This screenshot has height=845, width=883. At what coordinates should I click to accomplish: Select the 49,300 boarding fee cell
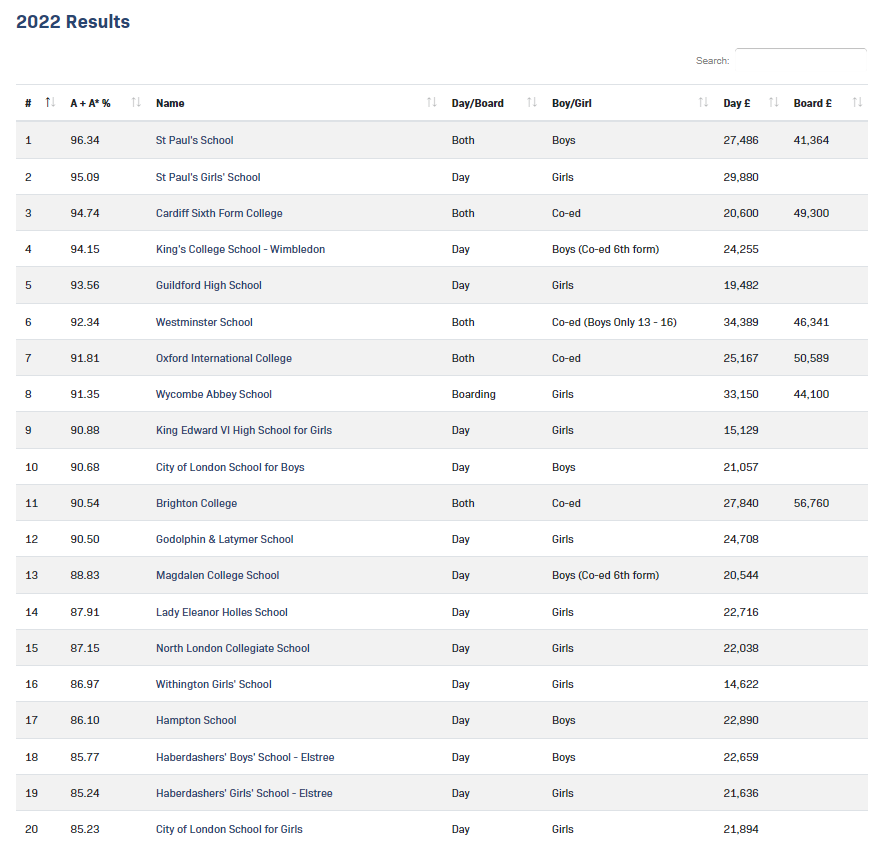pos(811,213)
